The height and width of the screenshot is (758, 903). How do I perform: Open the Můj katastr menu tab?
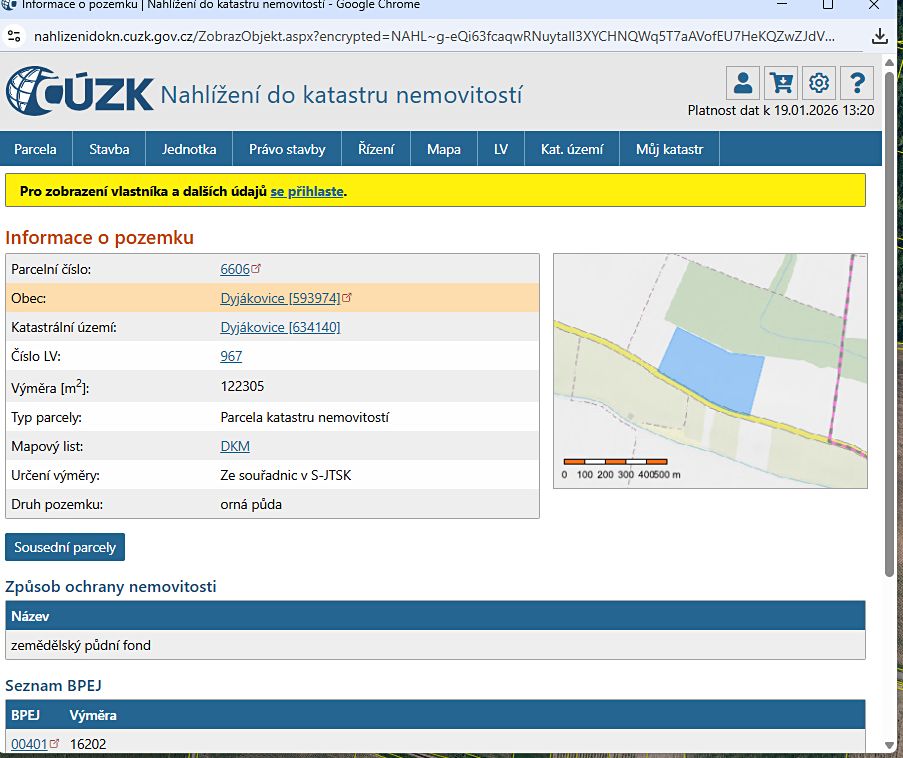point(670,149)
